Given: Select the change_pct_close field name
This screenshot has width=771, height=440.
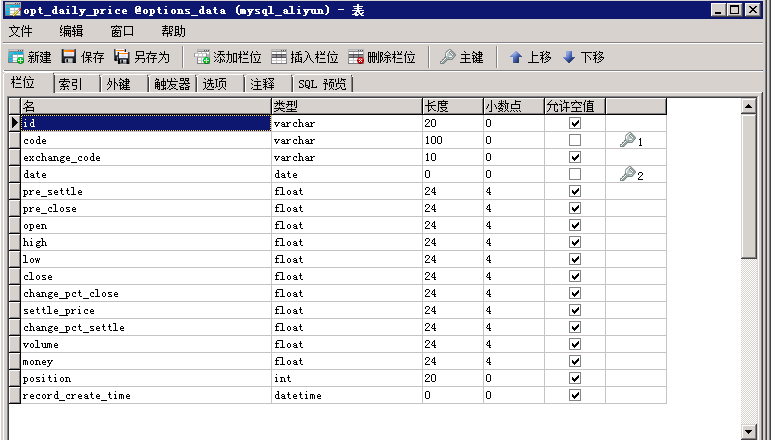Looking at the screenshot, I should pyautogui.click(x=146, y=293).
